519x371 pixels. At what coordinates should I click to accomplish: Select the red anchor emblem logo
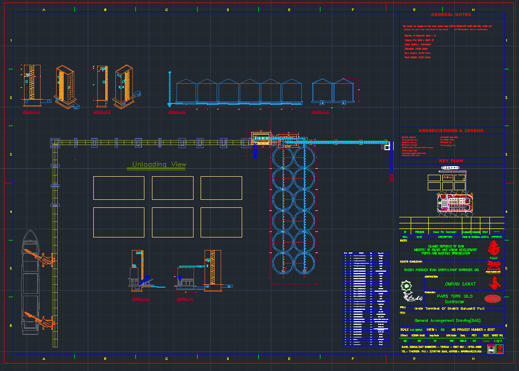coord(493,248)
